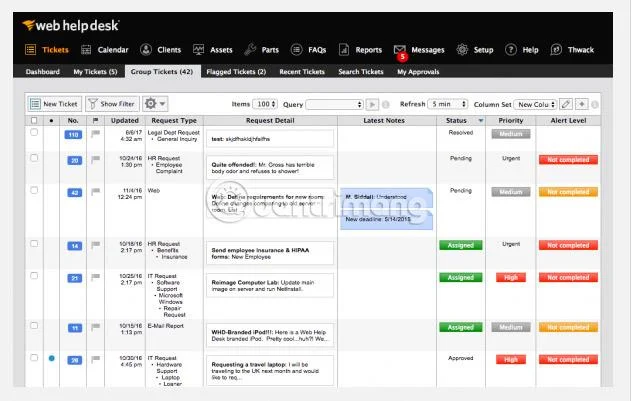
Task: Open ticket number 42 link
Action: tap(75, 193)
